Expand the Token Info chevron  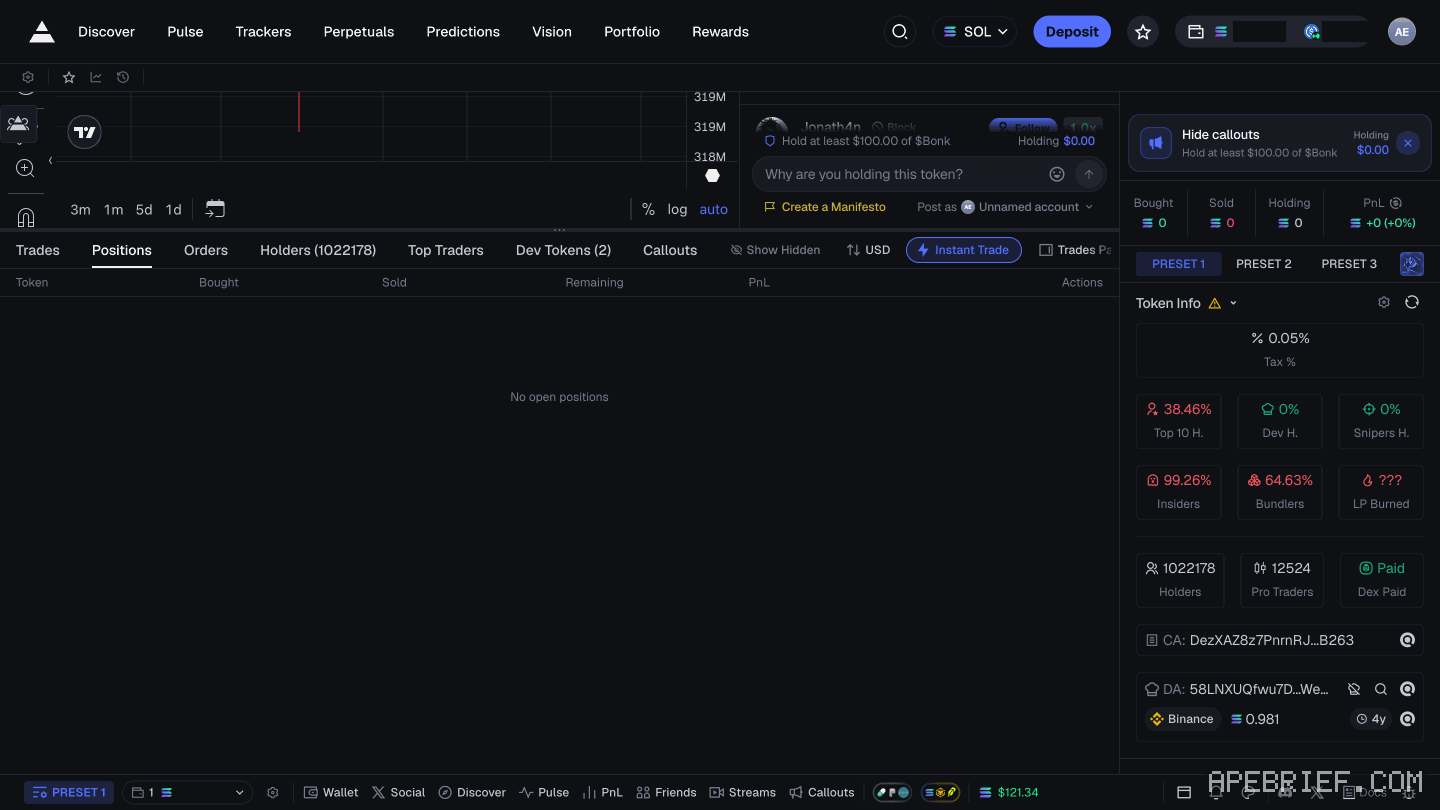[1233, 303]
